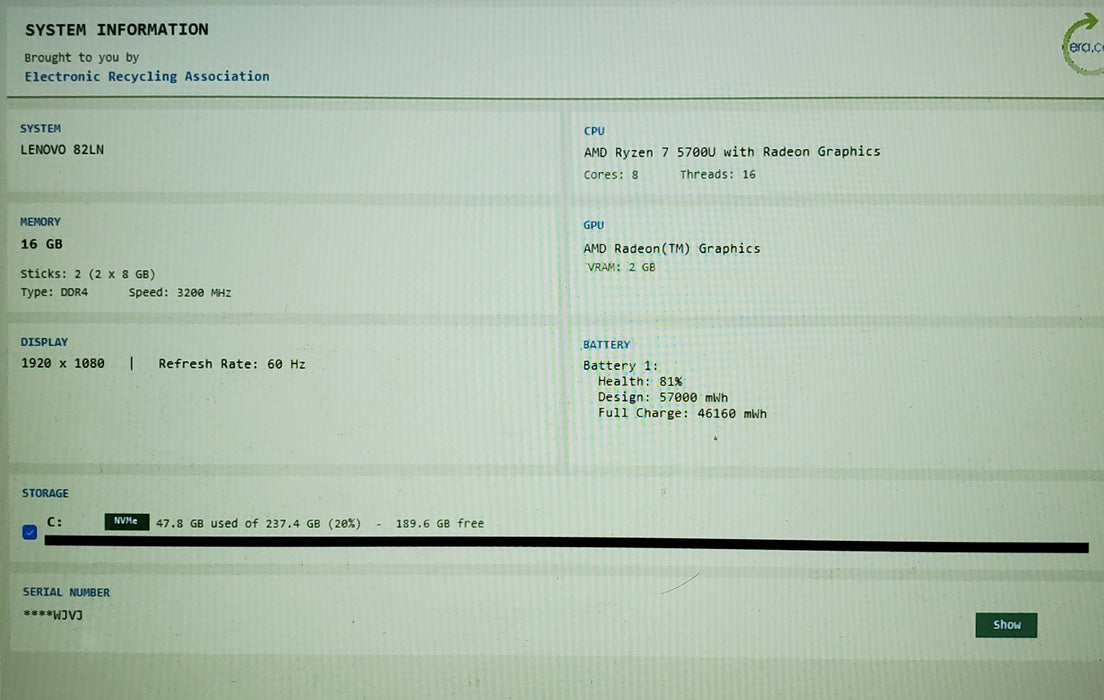This screenshot has height=700, width=1104.
Task: Select the AMD Ryzen 7 5700U text
Action: [x=649, y=152]
